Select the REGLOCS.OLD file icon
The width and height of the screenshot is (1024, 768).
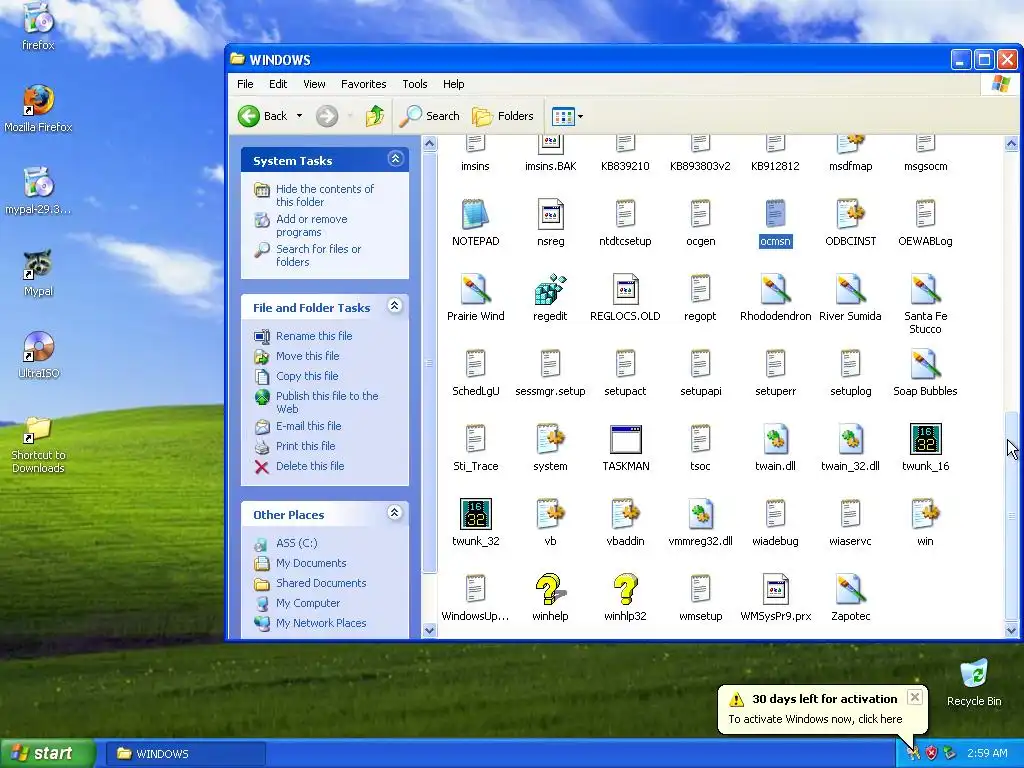(x=625, y=289)
